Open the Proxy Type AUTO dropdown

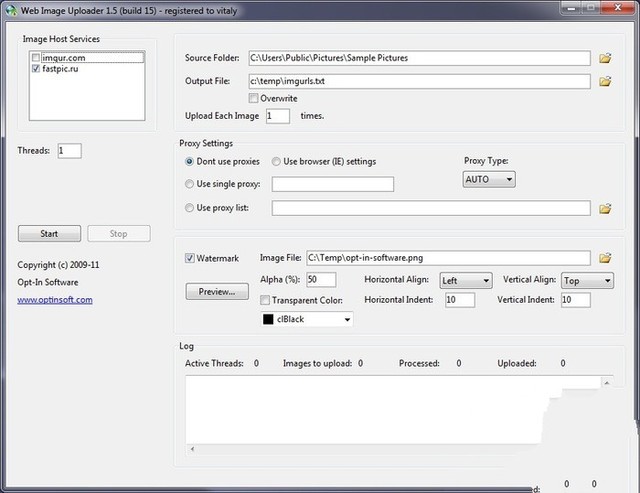pyautogui.click(x=489, y=179)
